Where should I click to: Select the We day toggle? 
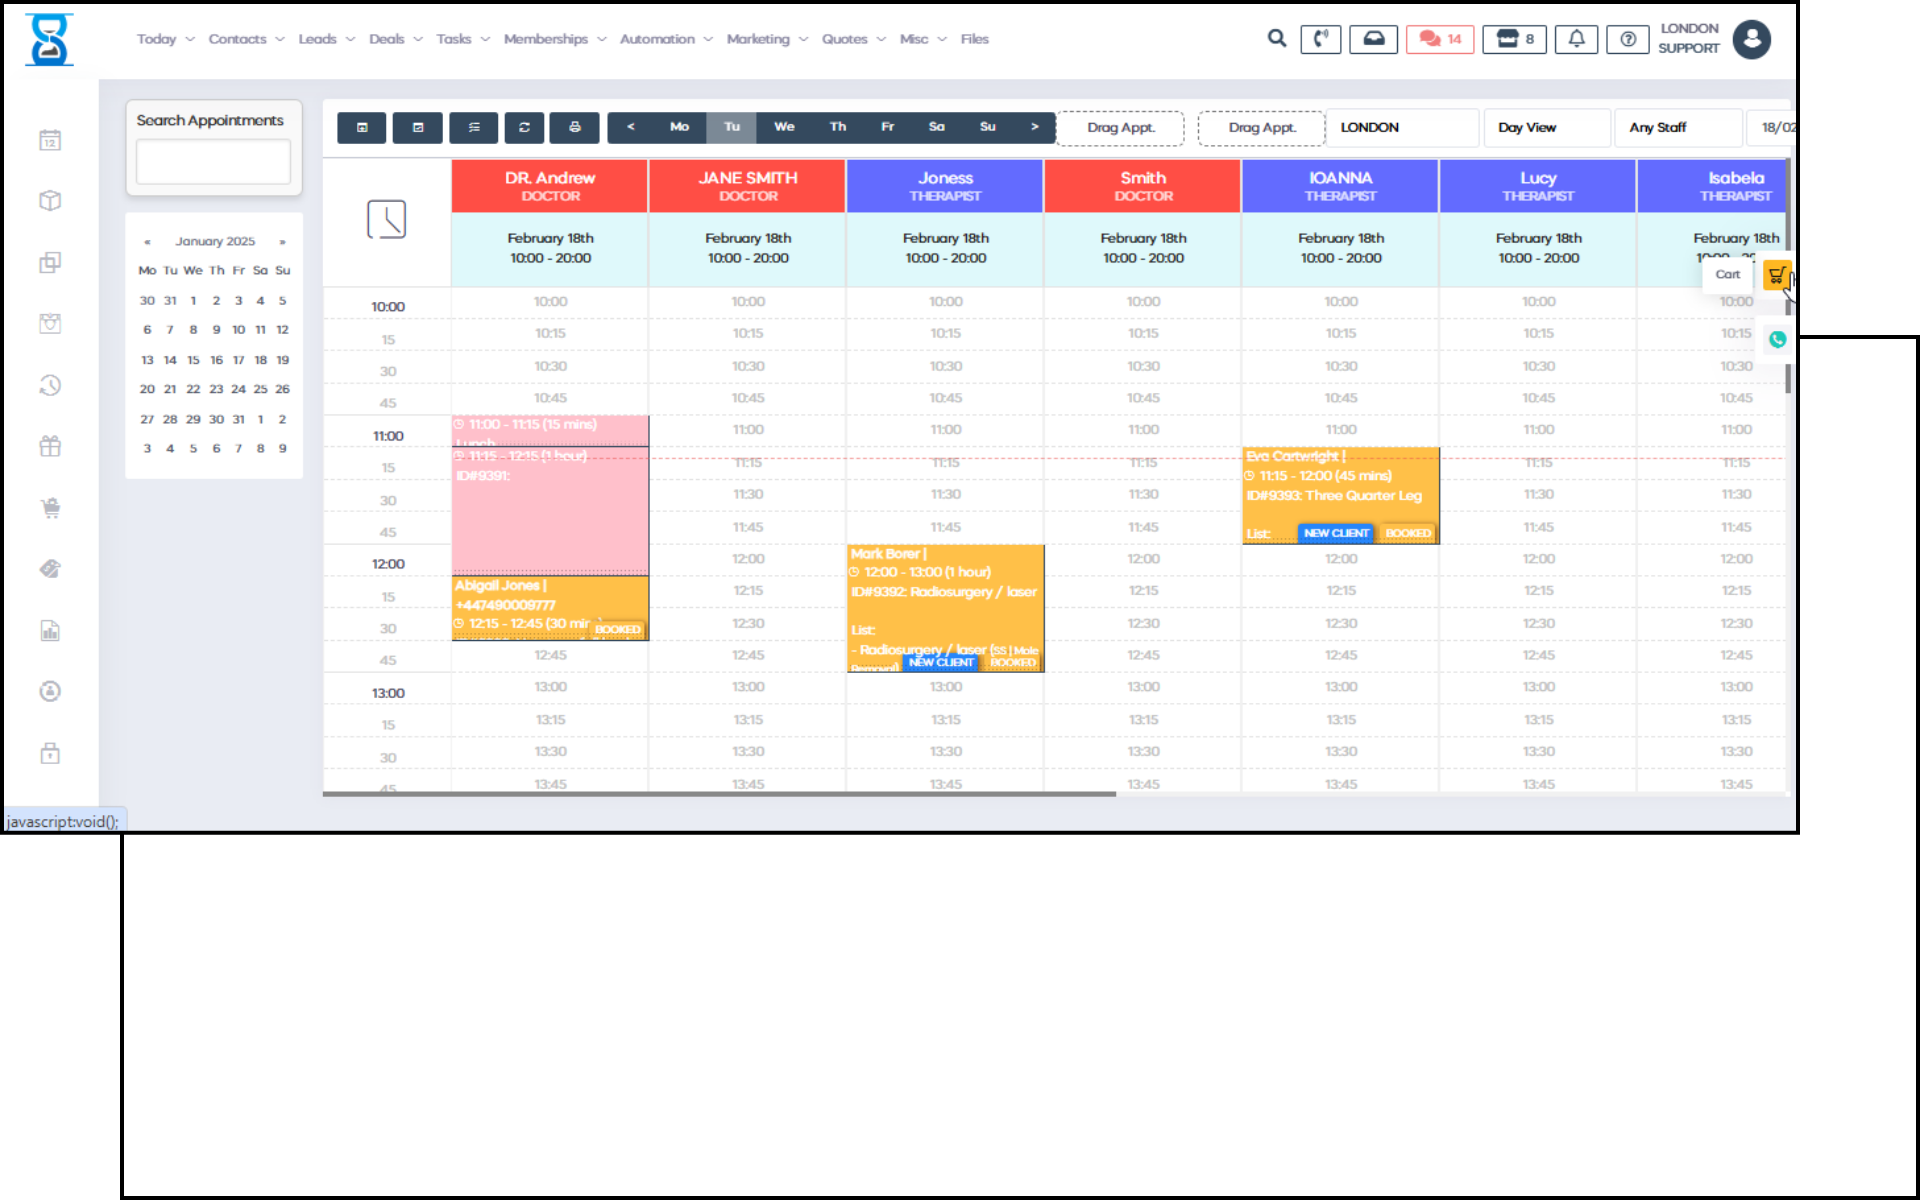coord(784,127)
